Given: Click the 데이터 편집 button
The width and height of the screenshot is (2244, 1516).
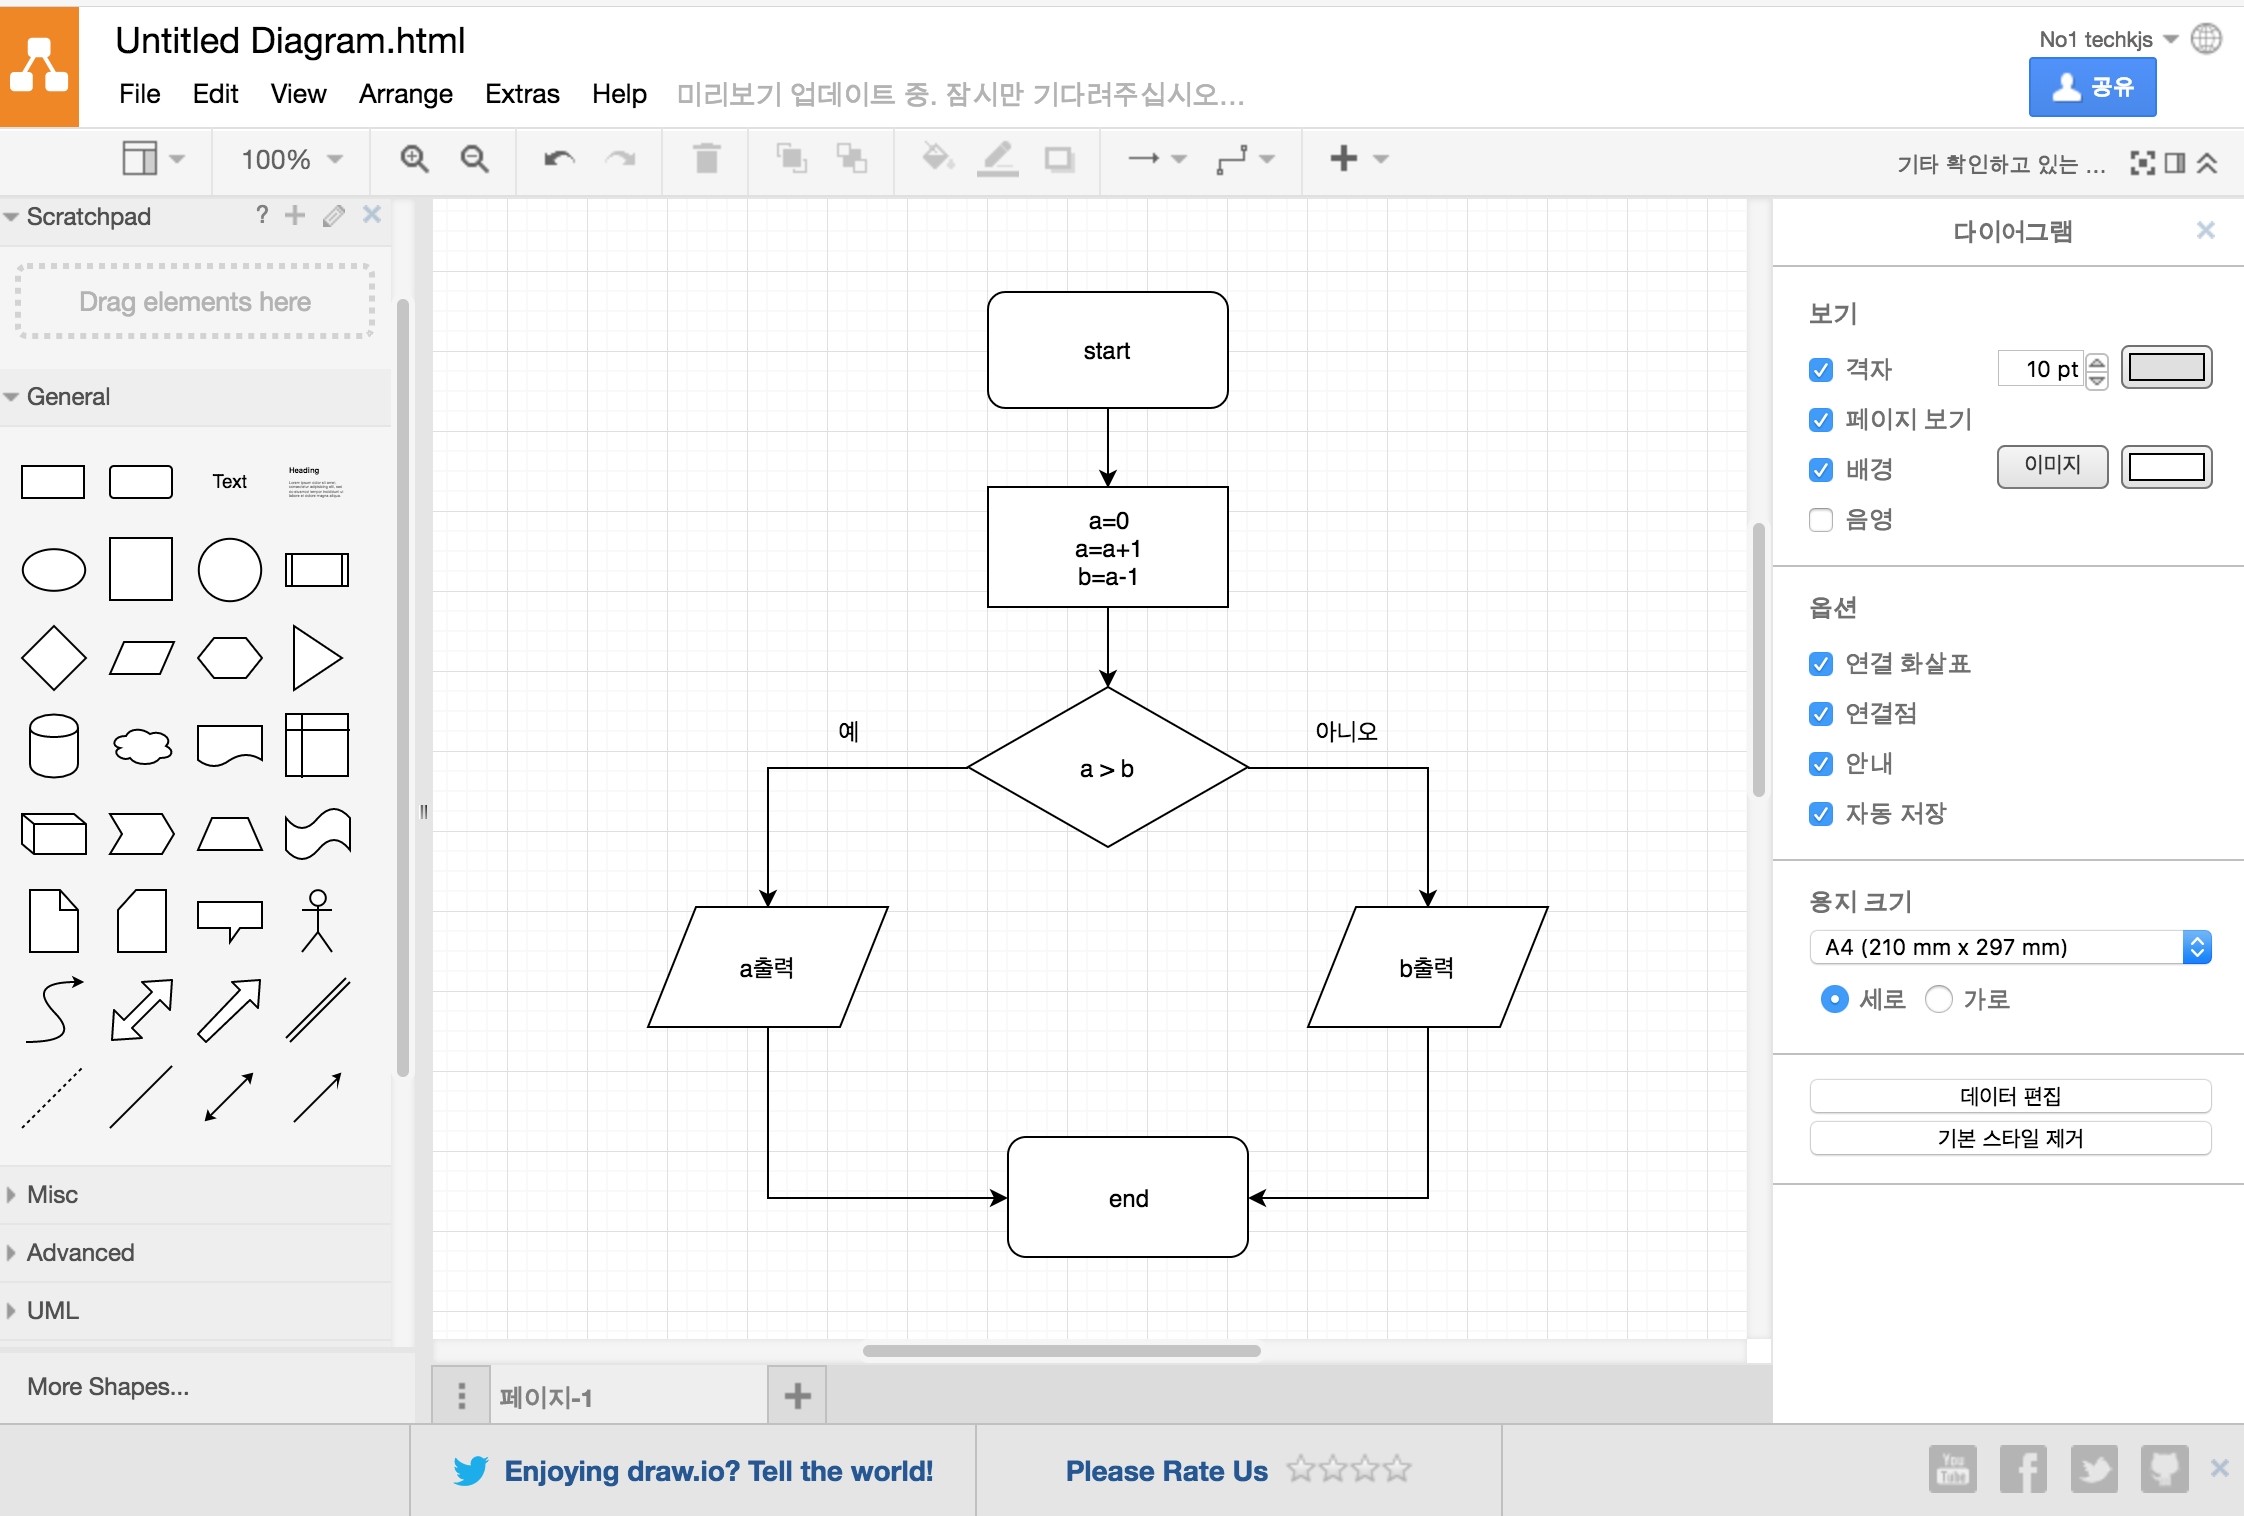Looking at the screenshot, I should [2010, 1096].
